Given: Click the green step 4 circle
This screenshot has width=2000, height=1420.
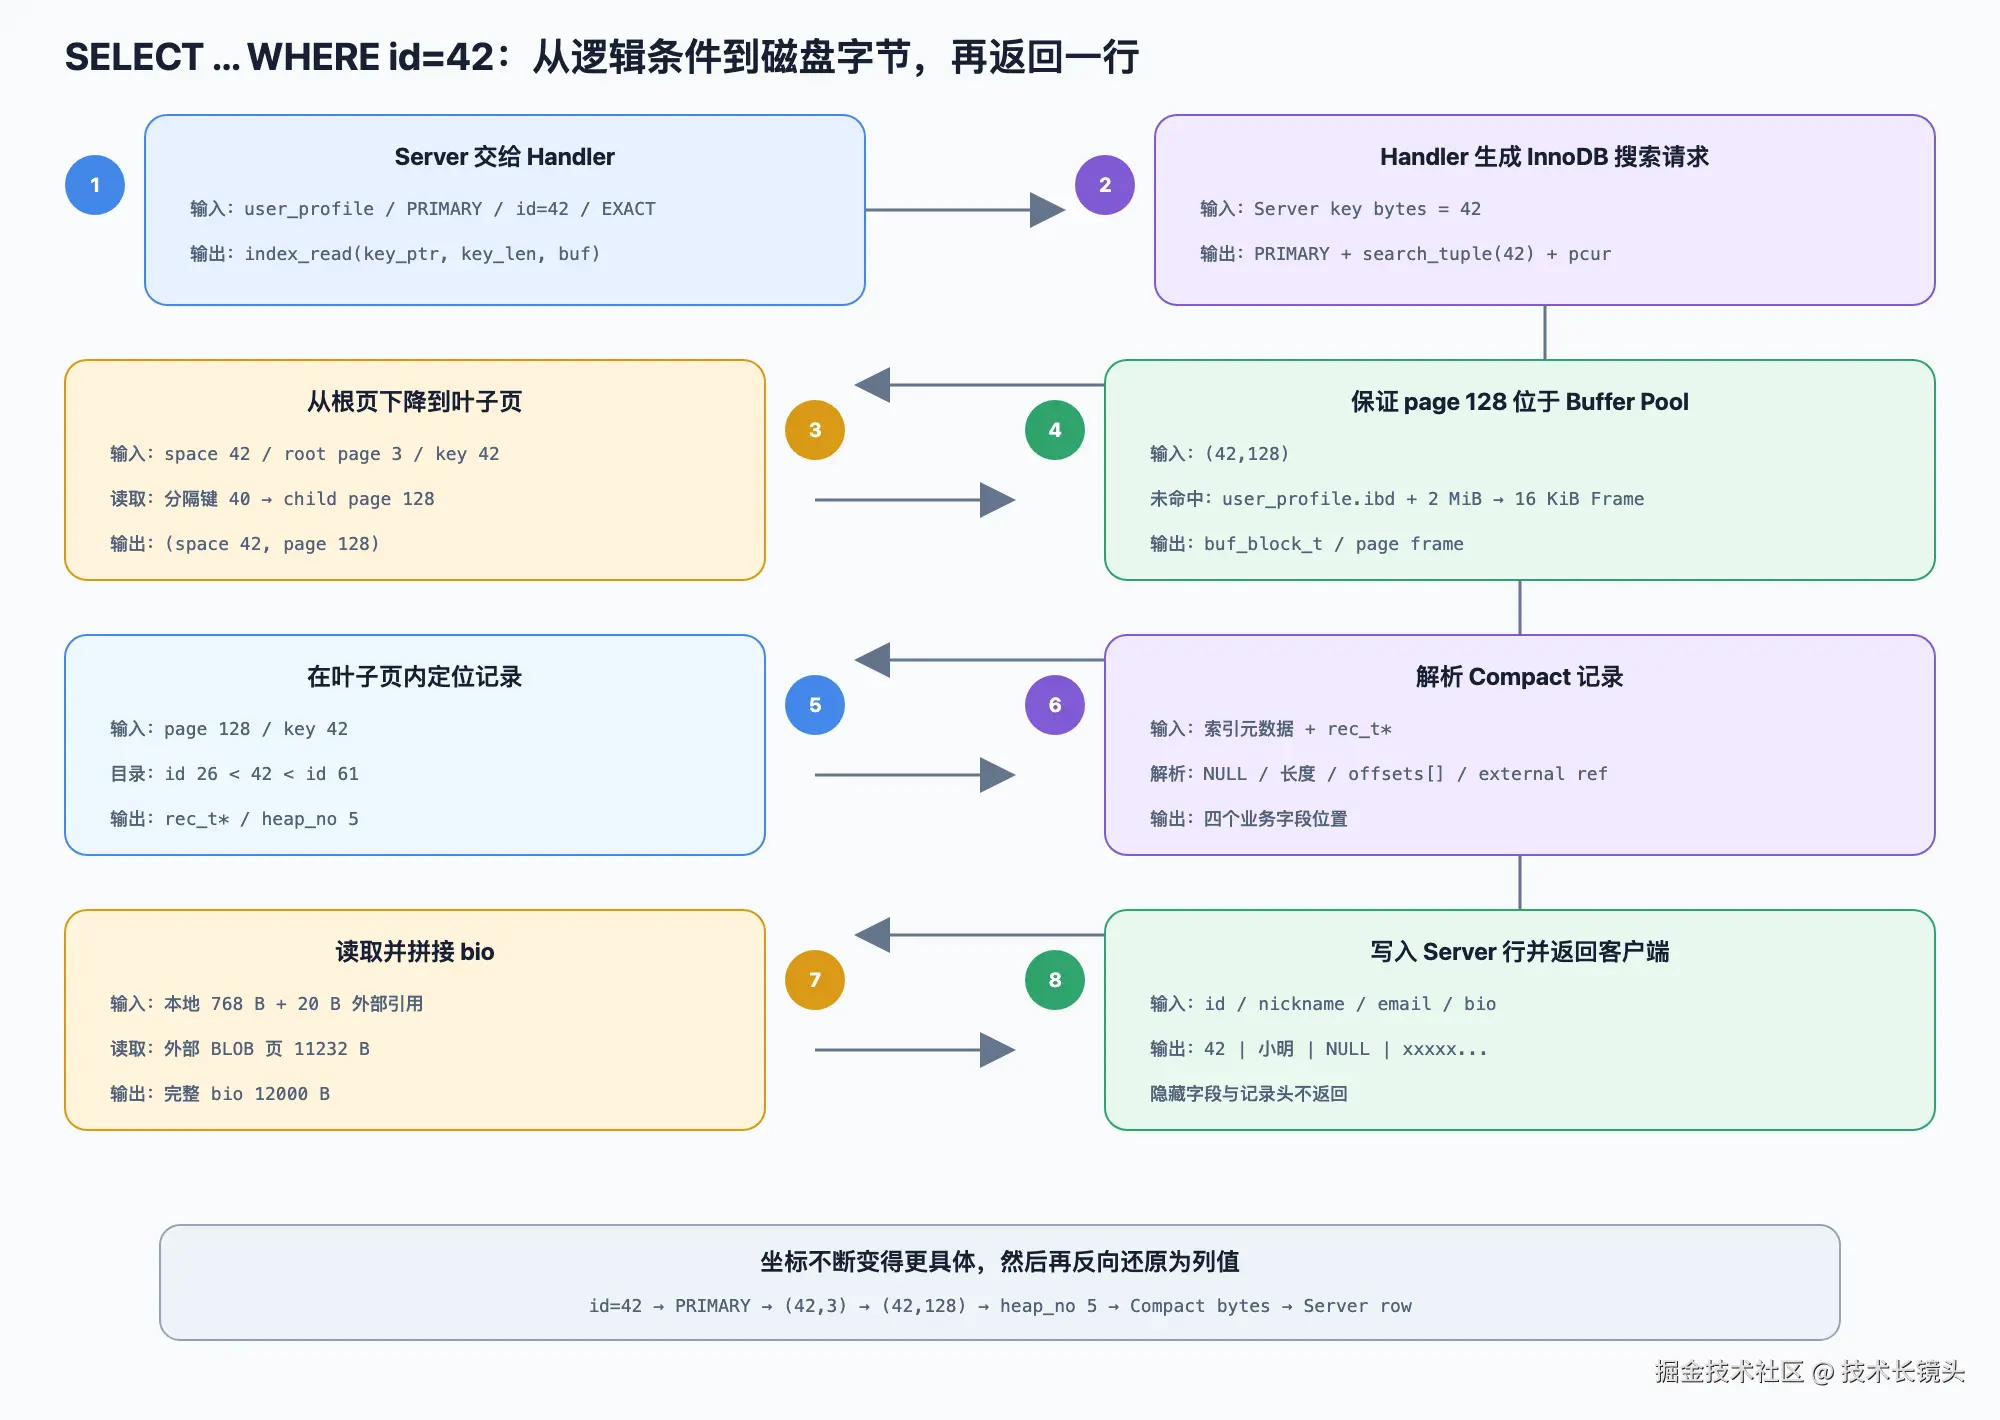Looking at the screenshot, I should [1055, 430].
